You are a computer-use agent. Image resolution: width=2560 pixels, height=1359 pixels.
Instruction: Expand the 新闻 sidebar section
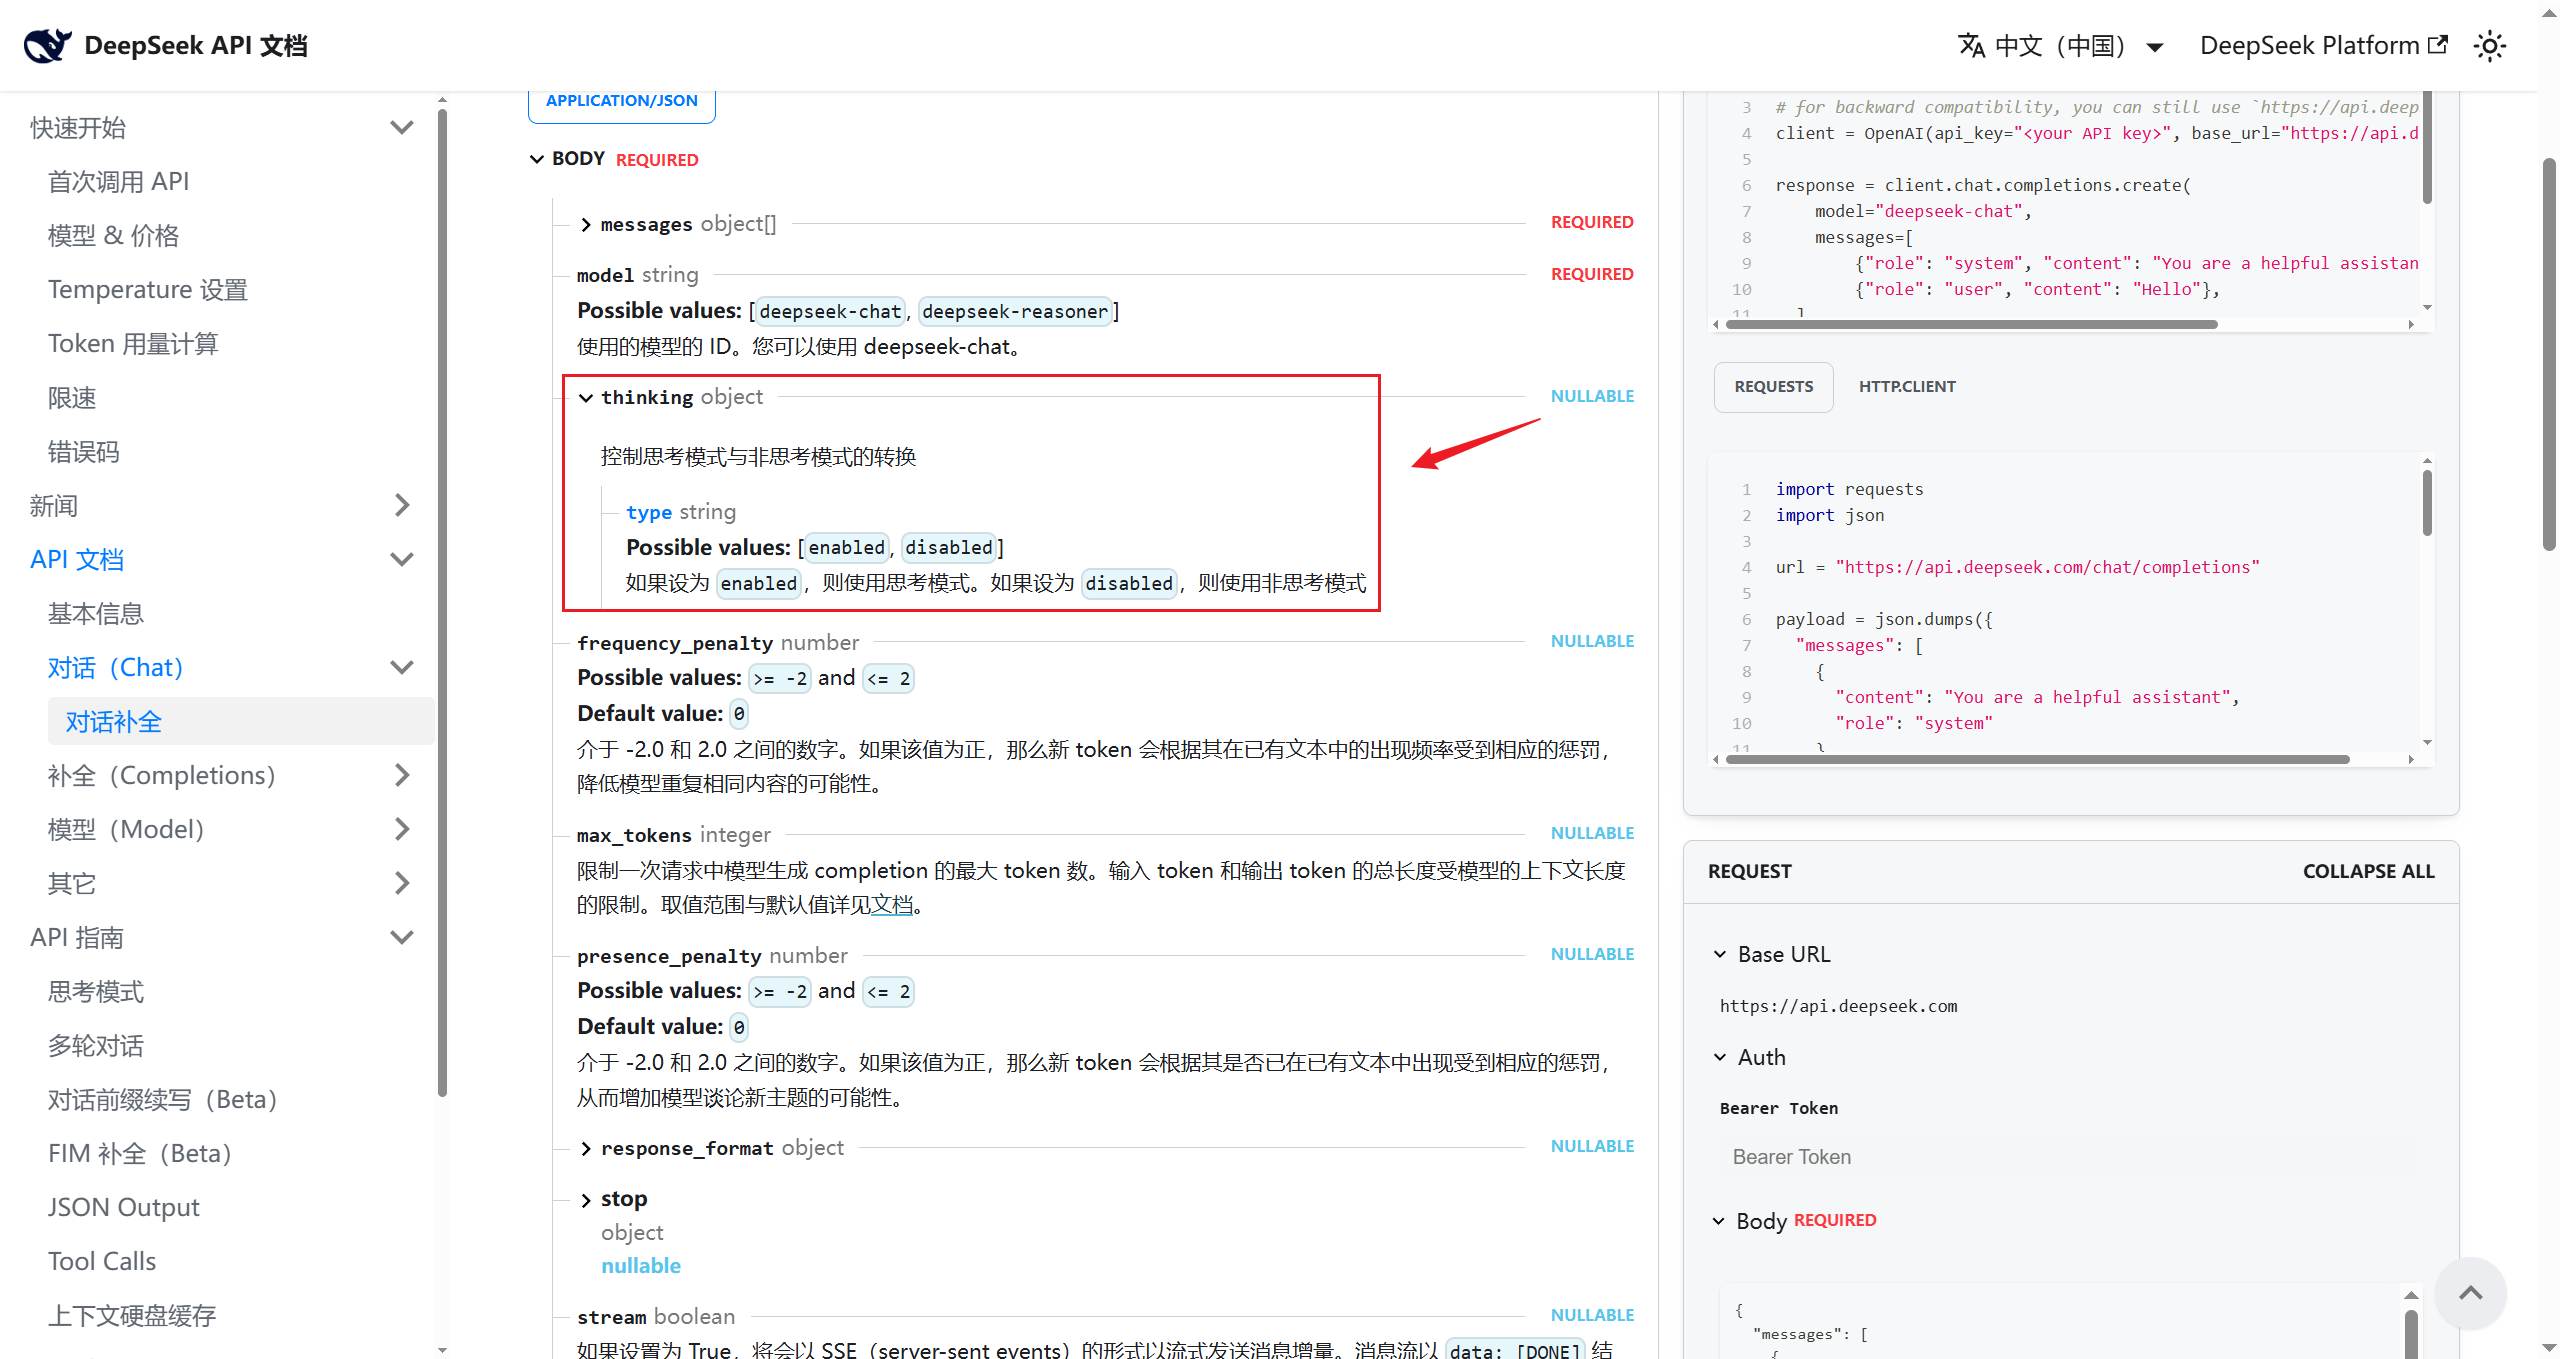click(402, 505)
